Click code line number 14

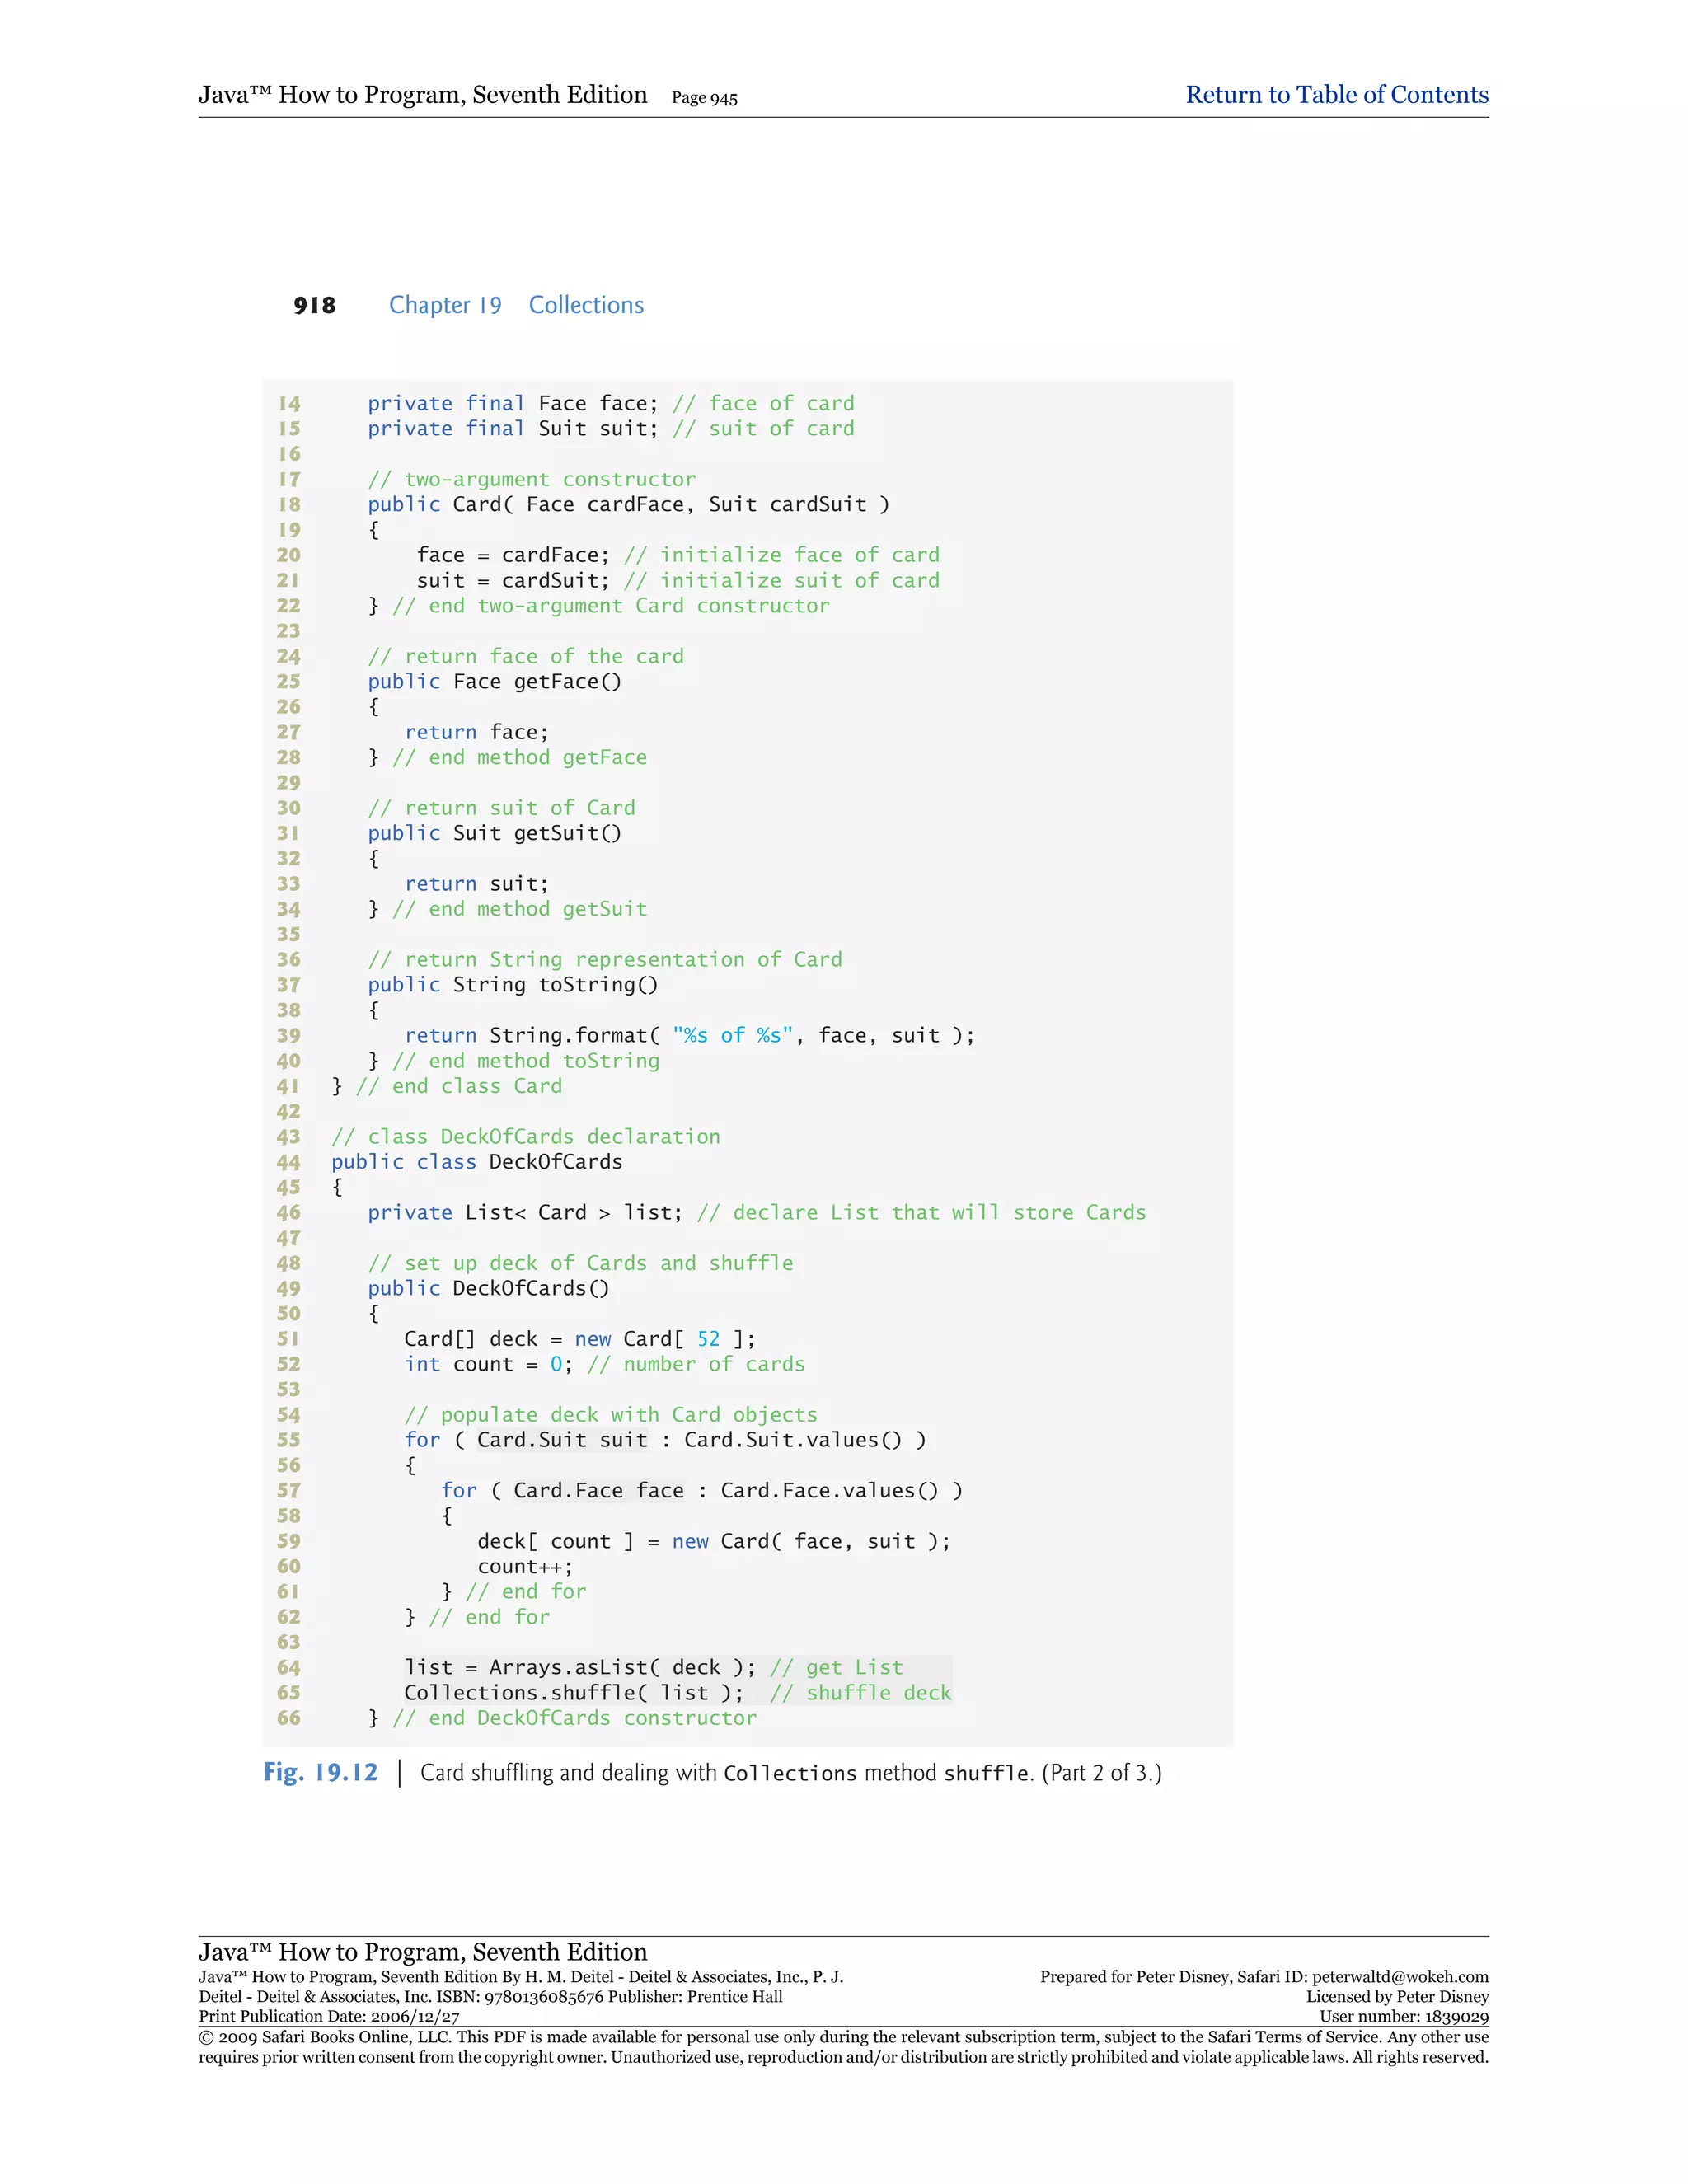pyautogui.click(x=289, y=404)
